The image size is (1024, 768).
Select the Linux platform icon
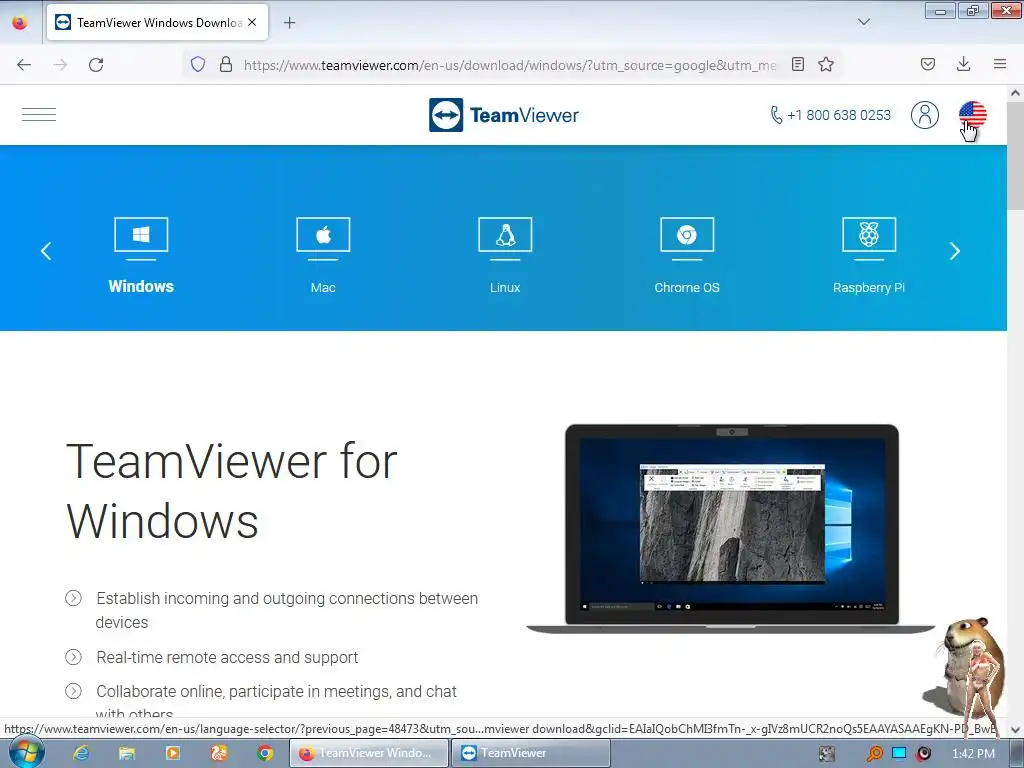505,238
